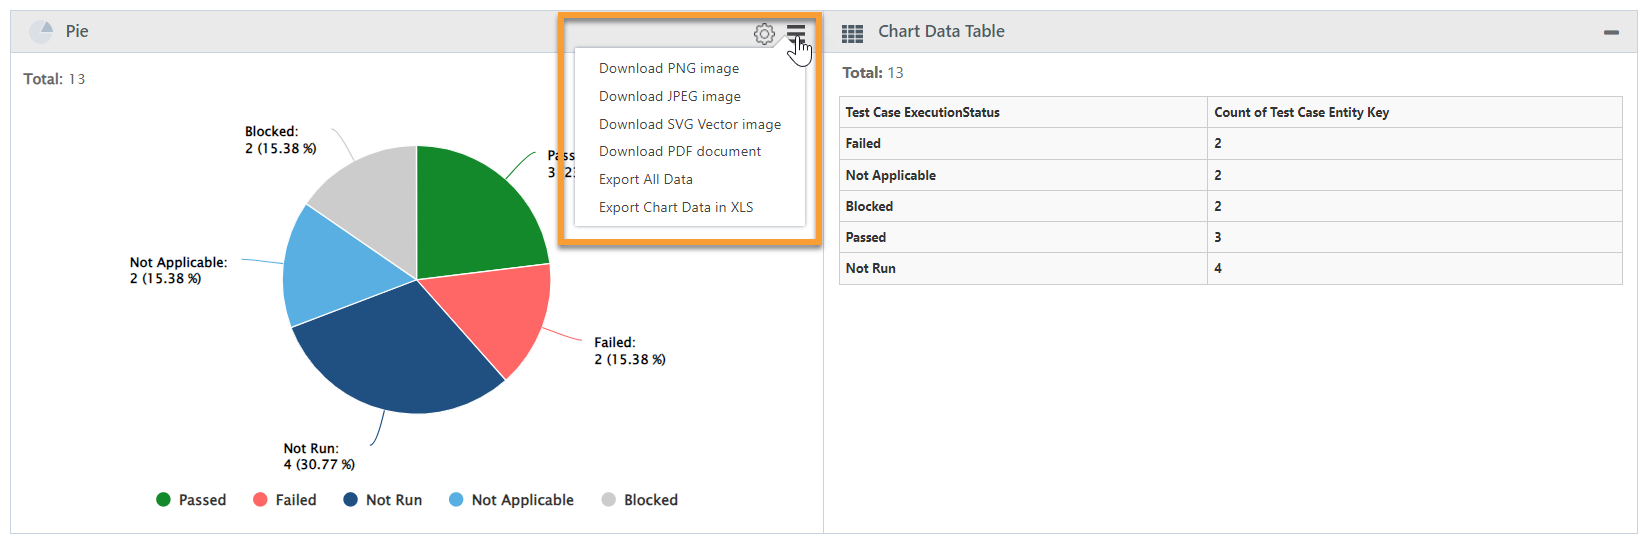Select Download PNG image
The image size is (1645, 548).
coord(669,68)
